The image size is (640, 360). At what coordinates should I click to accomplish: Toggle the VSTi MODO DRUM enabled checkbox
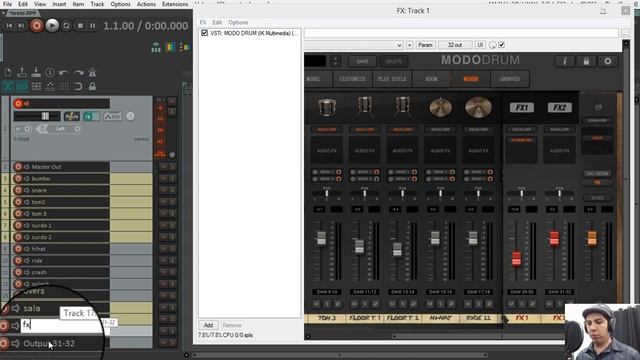(204, 33)
